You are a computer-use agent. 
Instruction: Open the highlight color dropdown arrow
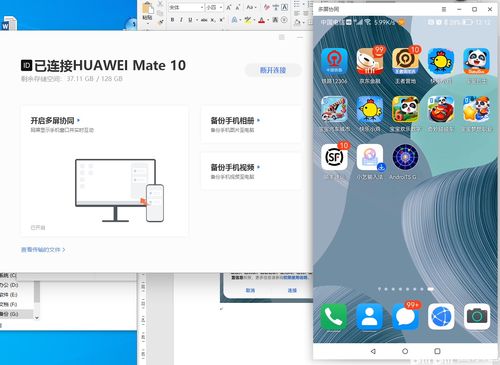click(254, 20)
